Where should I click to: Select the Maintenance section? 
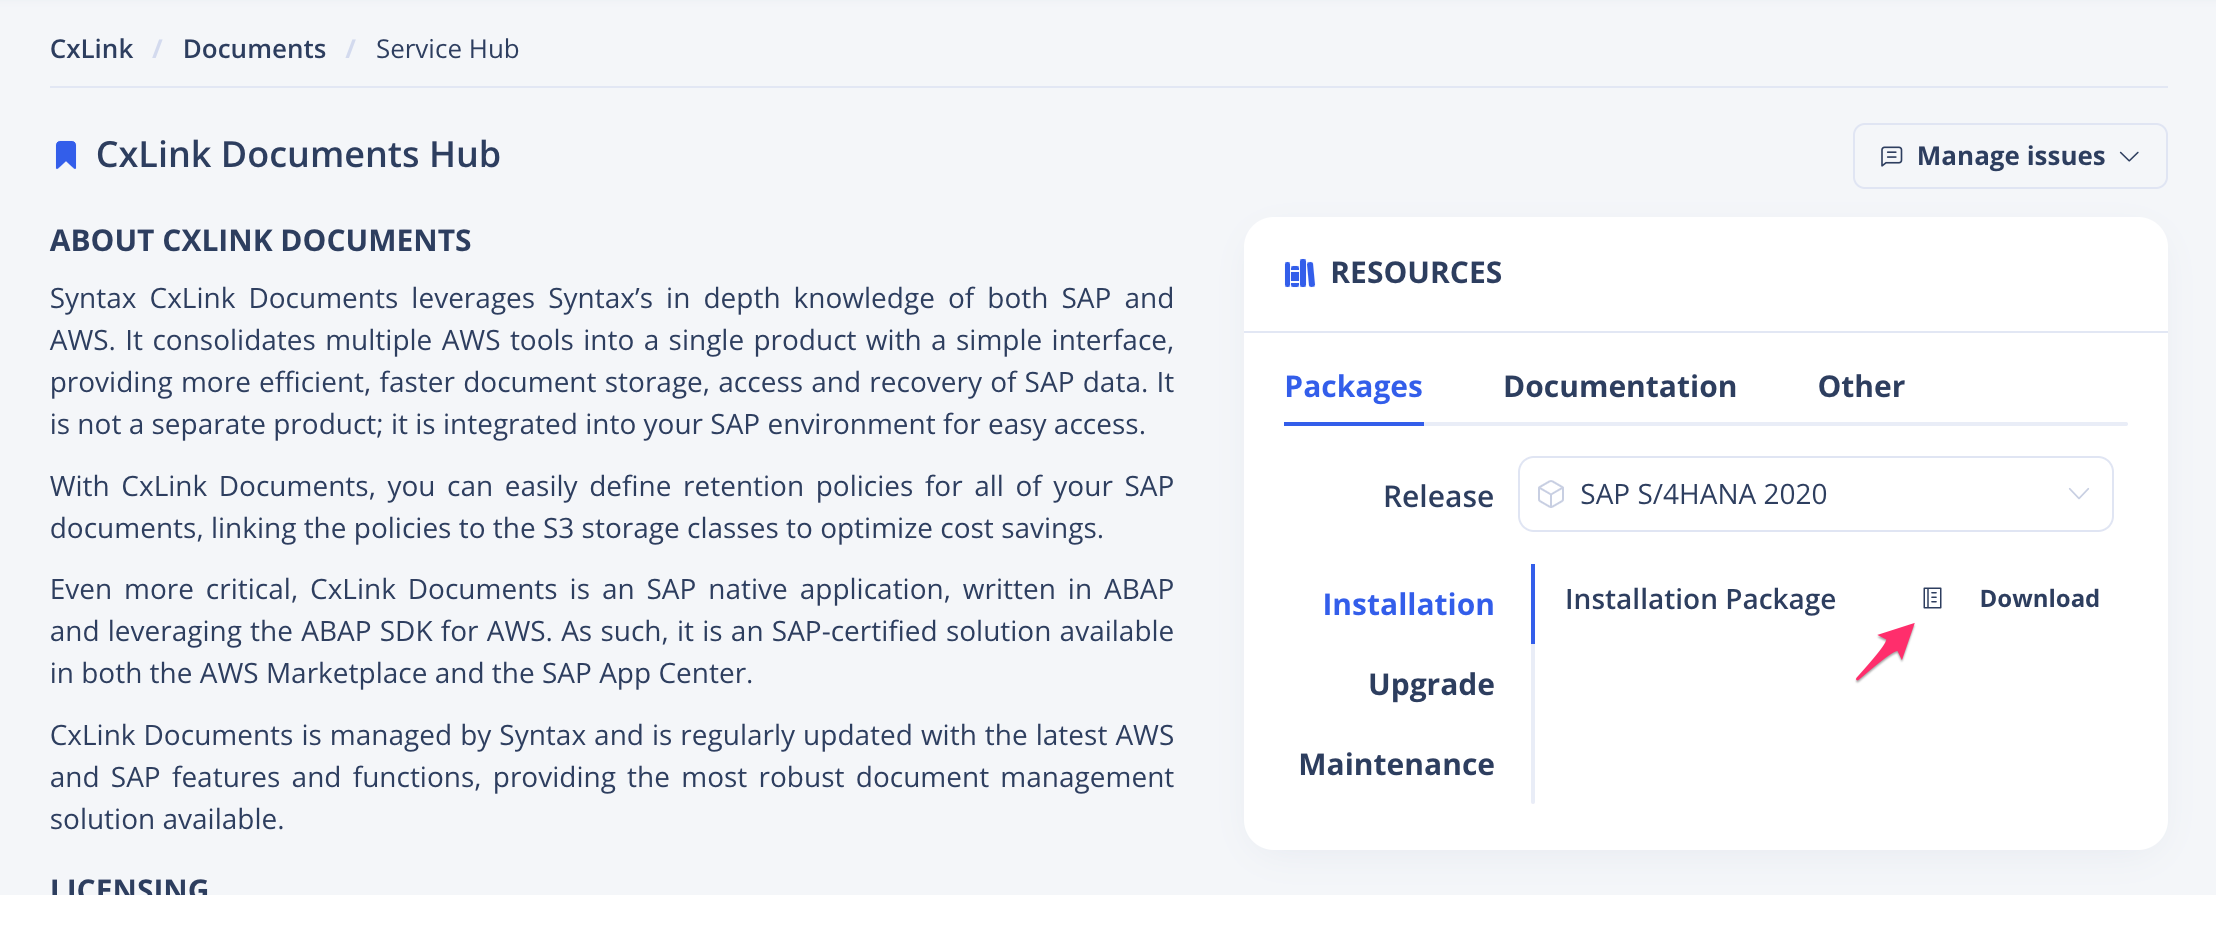pyautogui.click(x=1396, y=763)
